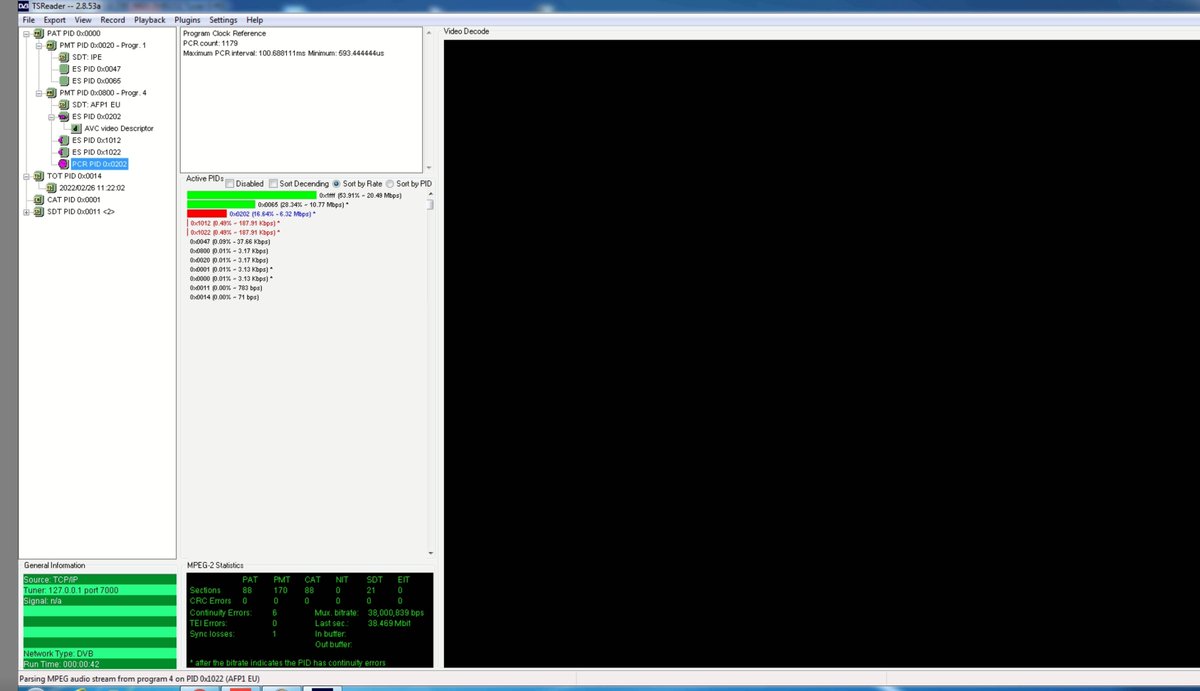Click the ES PID 0x1012 audio icon
The image size is (1200, 691).
click(x=64, y=140)
